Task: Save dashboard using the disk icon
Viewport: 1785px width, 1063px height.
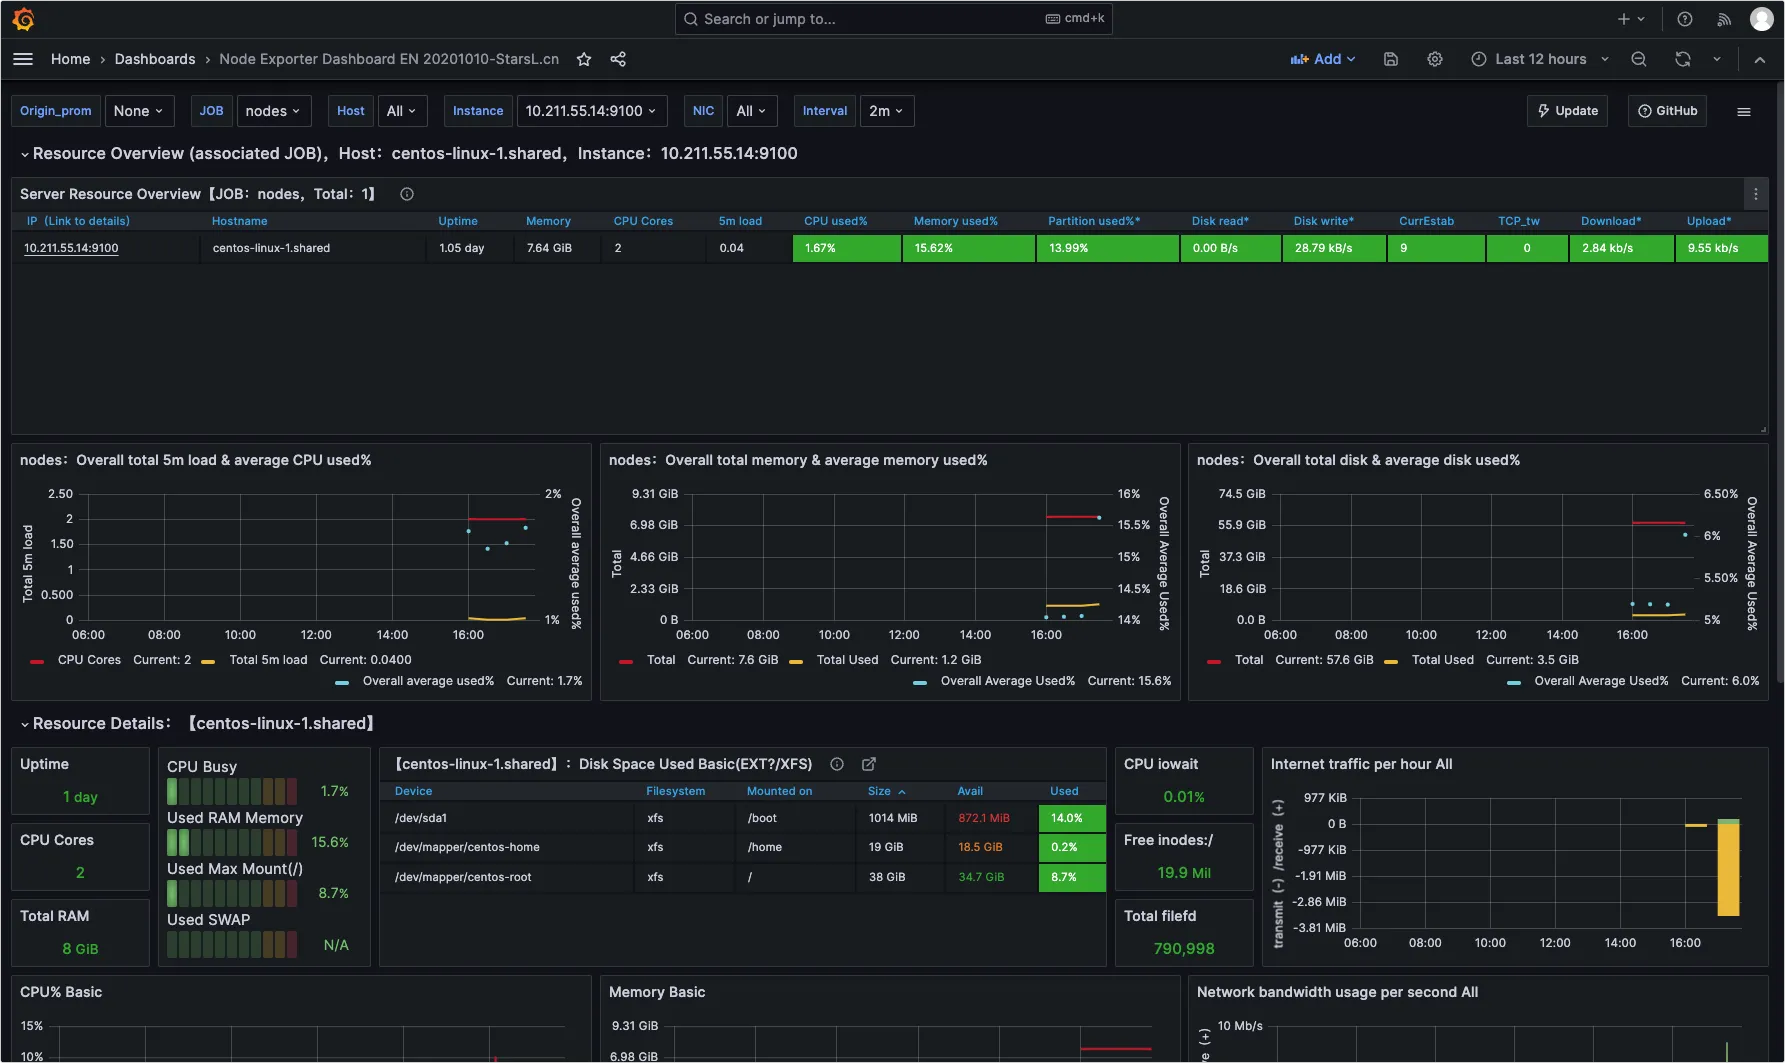Action: click(x=1390, y=59)
